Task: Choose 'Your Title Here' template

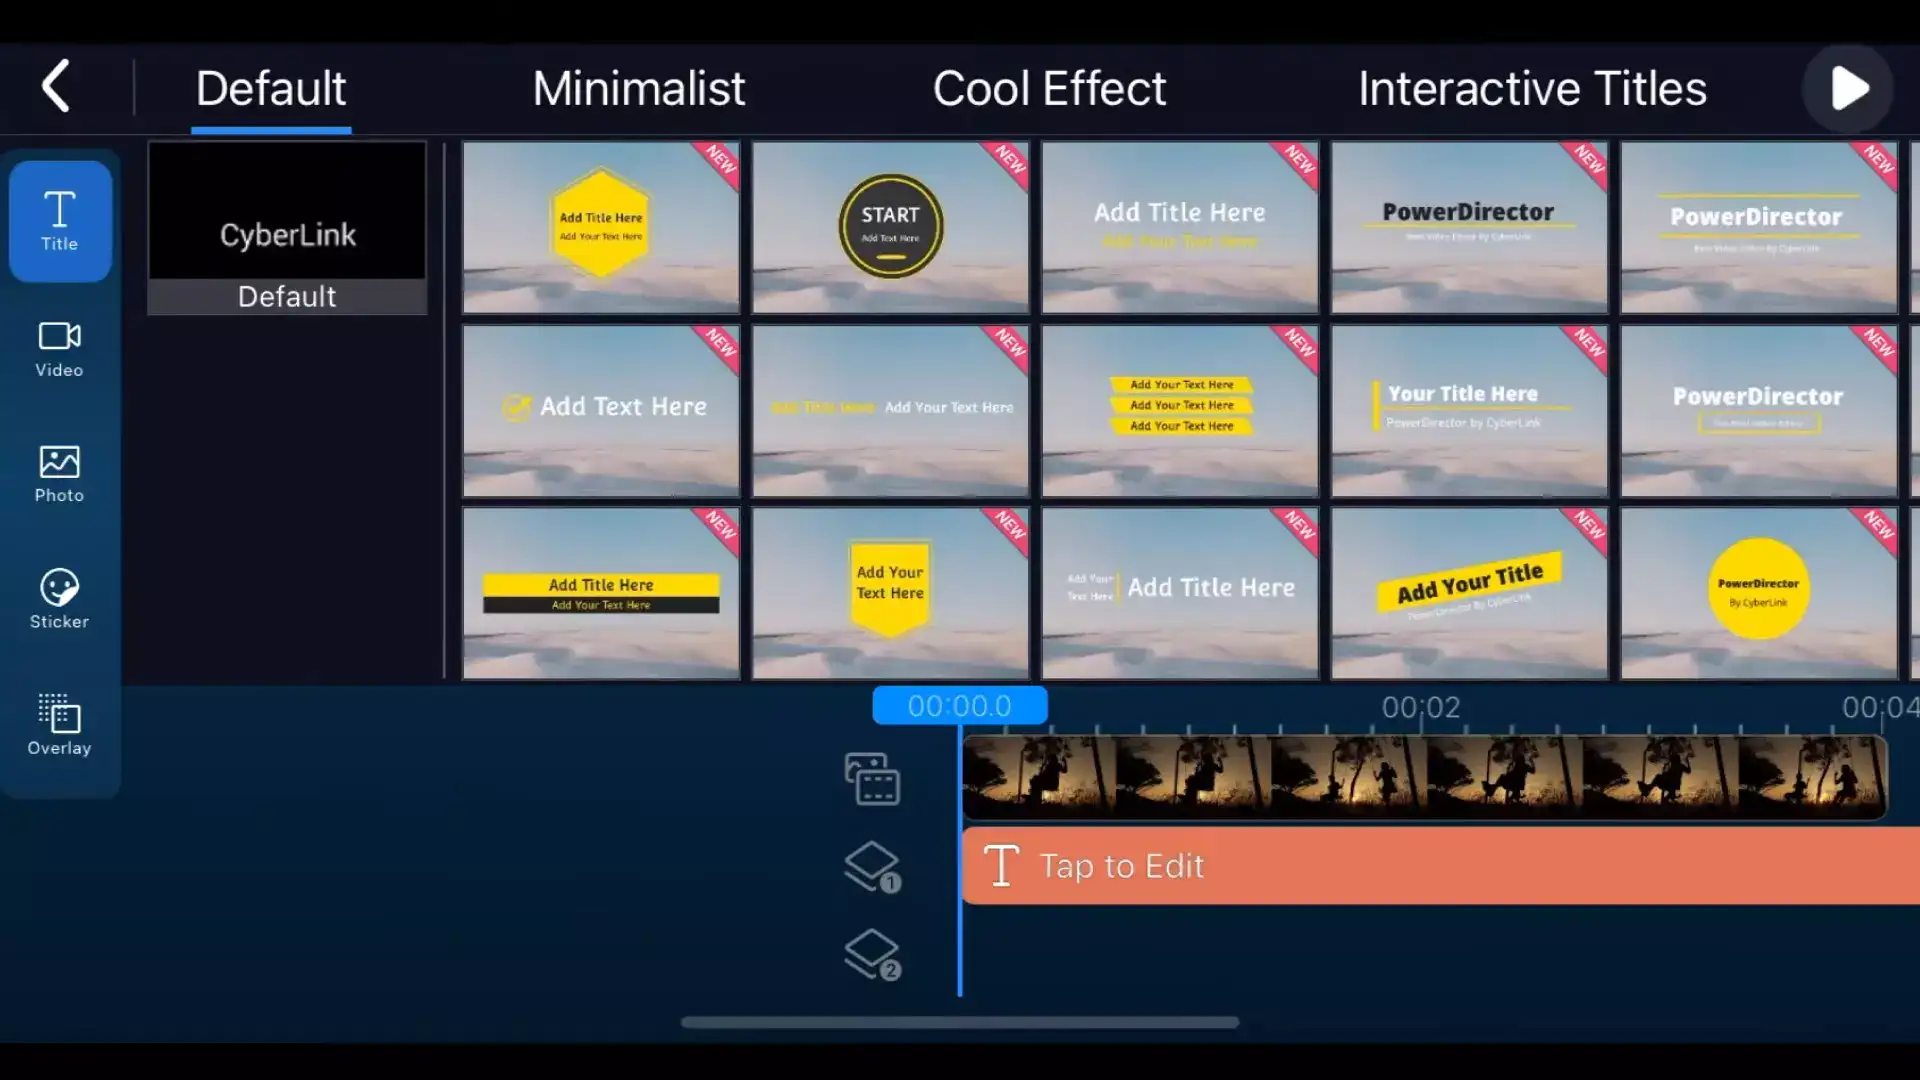Action: (x=1469, y=410)
